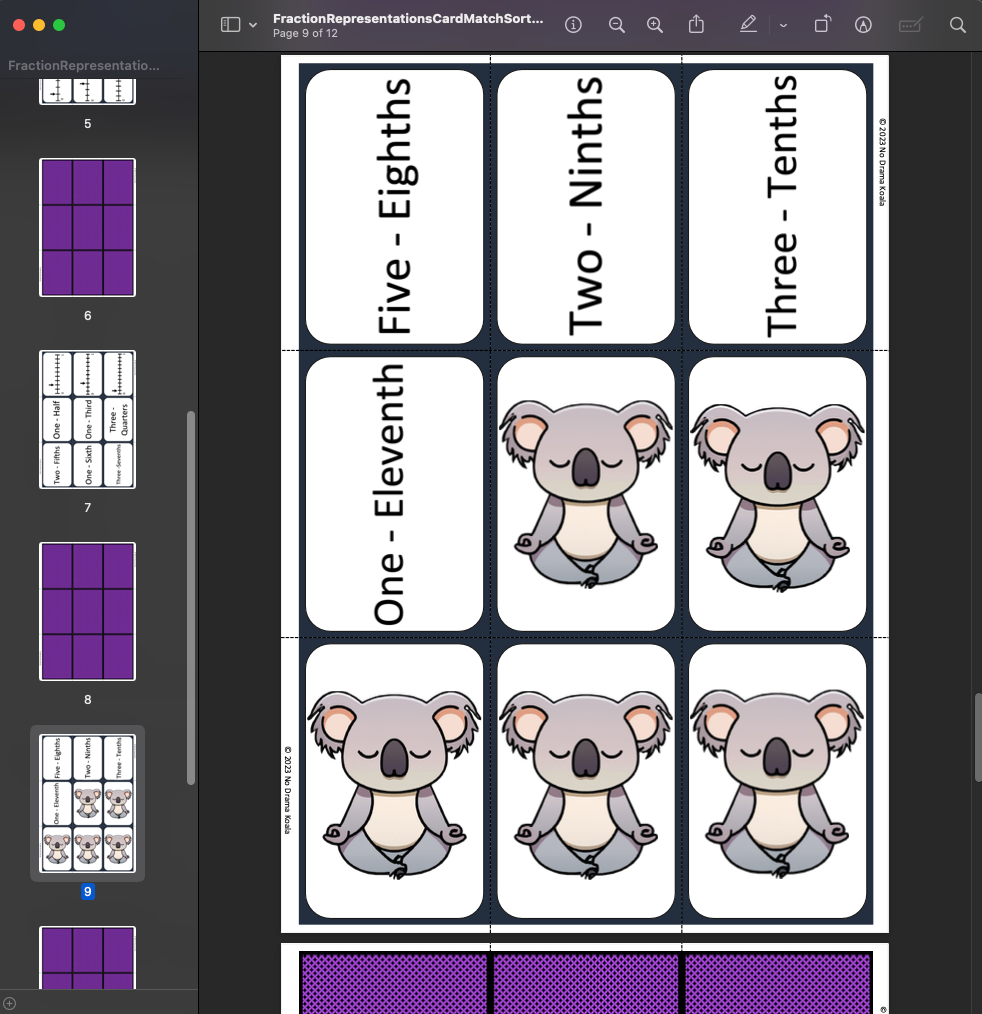Expand the highlight color dropdown arrow
982x1014 pixels.
click(x=783, y=24)
